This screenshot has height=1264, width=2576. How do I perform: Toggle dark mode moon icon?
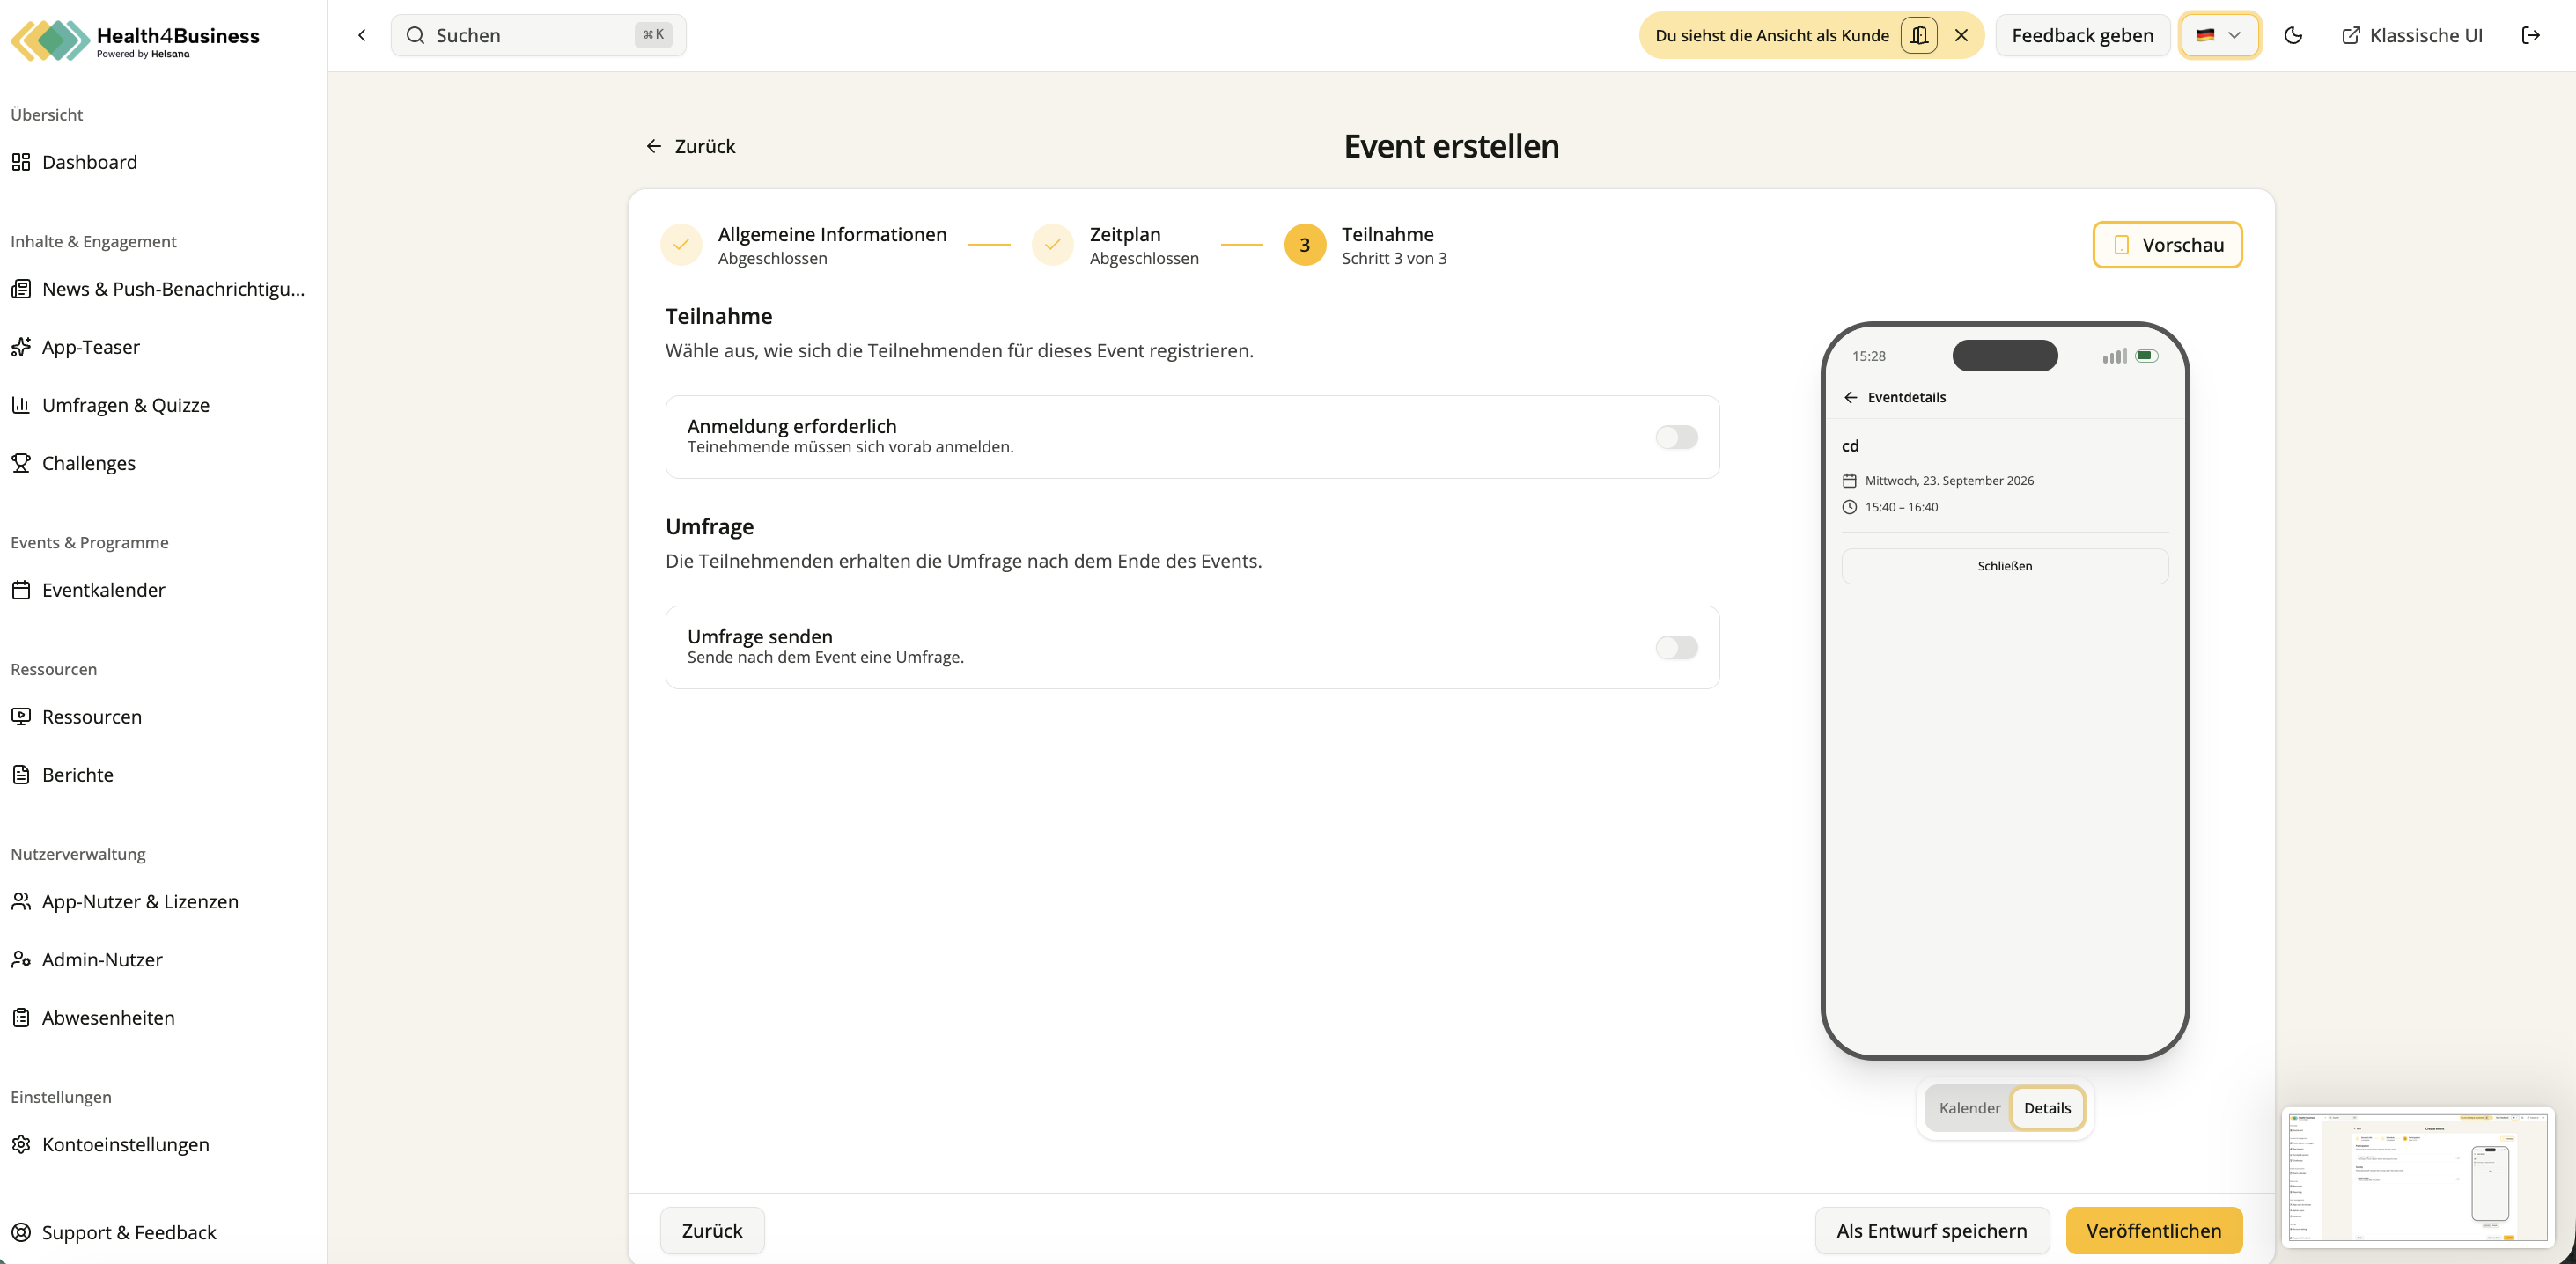(2293, 36)
